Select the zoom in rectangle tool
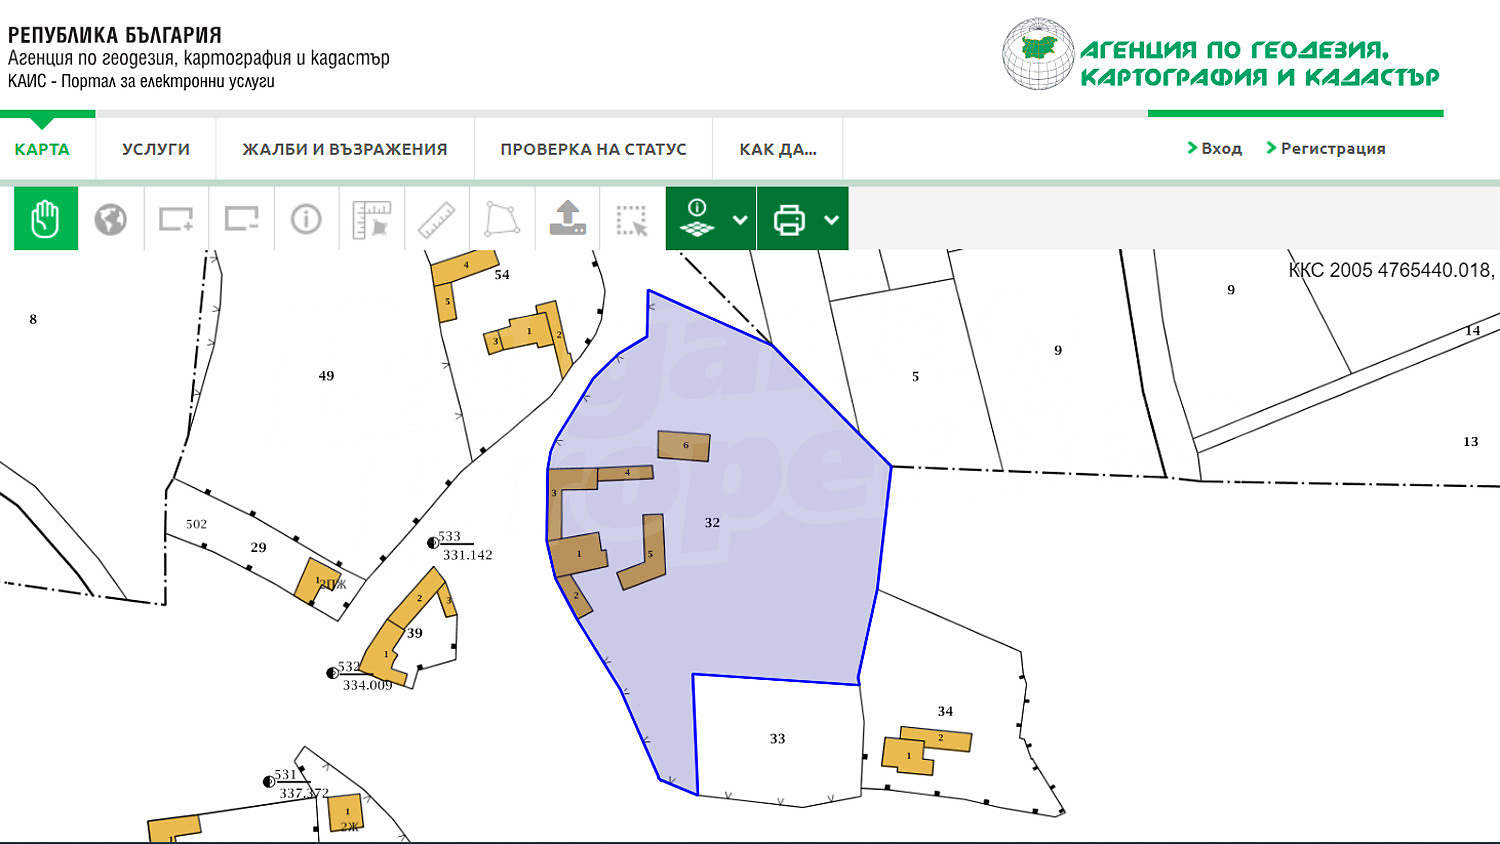1500x844 pixels. click(176, 219)
